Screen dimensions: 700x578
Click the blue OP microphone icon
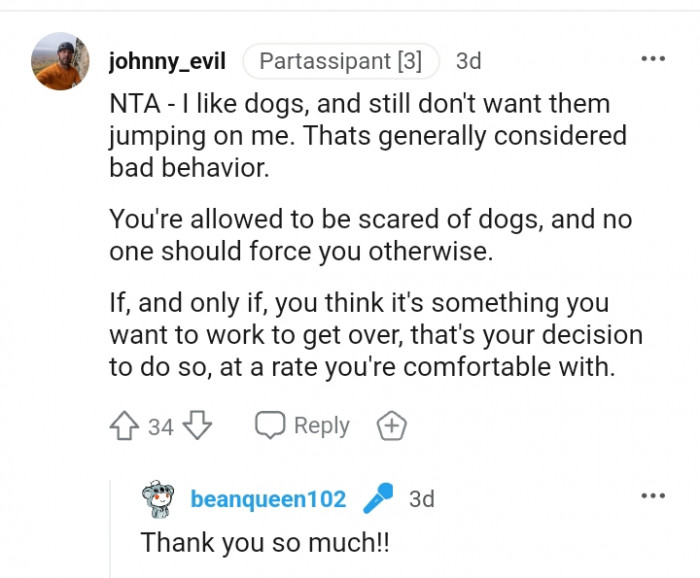(379, 498)
